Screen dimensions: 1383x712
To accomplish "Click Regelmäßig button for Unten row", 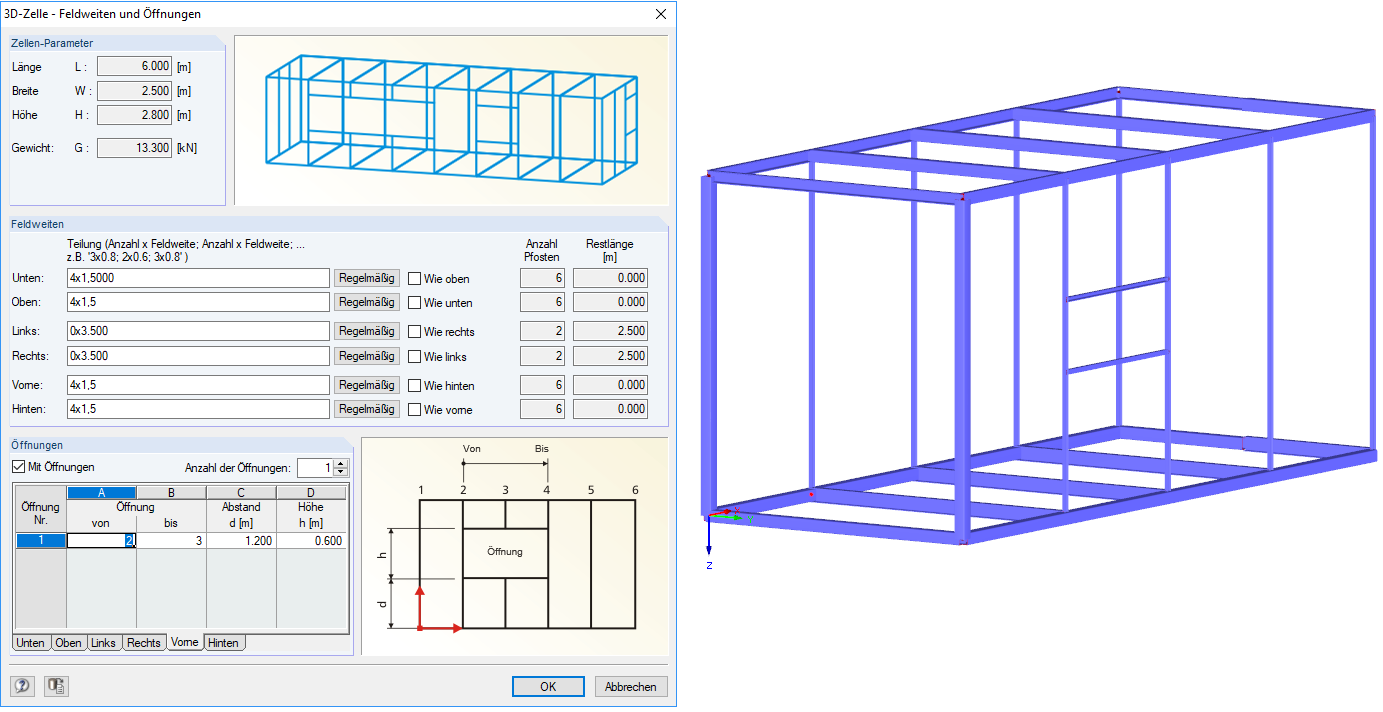I will [x=367, y=278].
